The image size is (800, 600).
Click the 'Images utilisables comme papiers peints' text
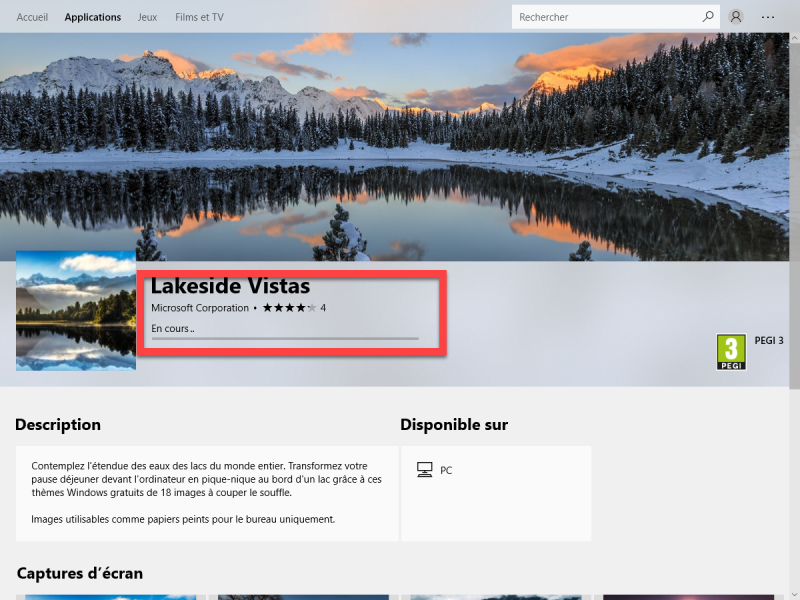[x=183, y=519]
